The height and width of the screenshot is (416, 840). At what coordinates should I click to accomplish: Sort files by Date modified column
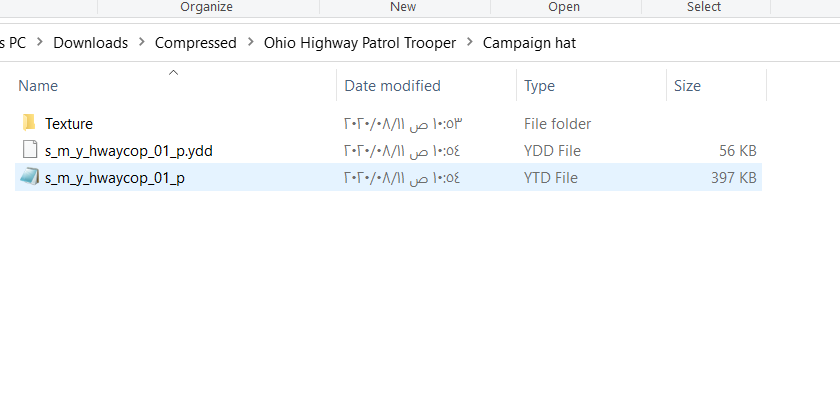[392, 86]
